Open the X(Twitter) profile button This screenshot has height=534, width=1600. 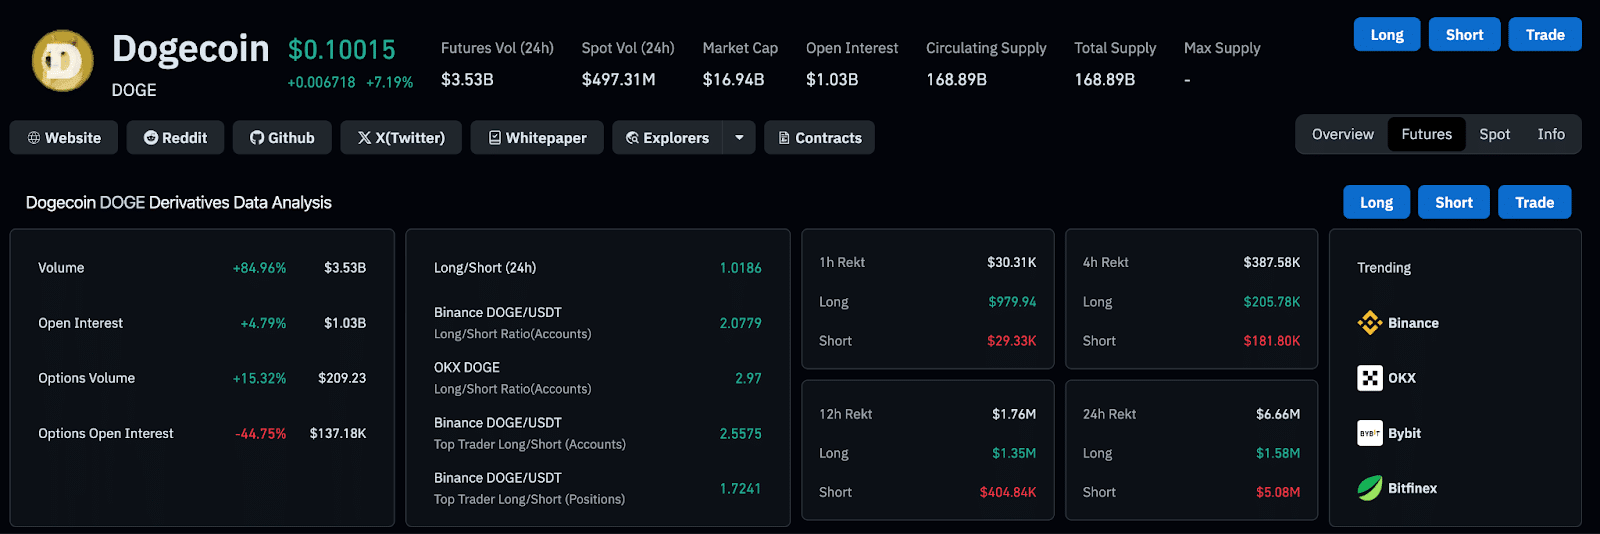401,138
